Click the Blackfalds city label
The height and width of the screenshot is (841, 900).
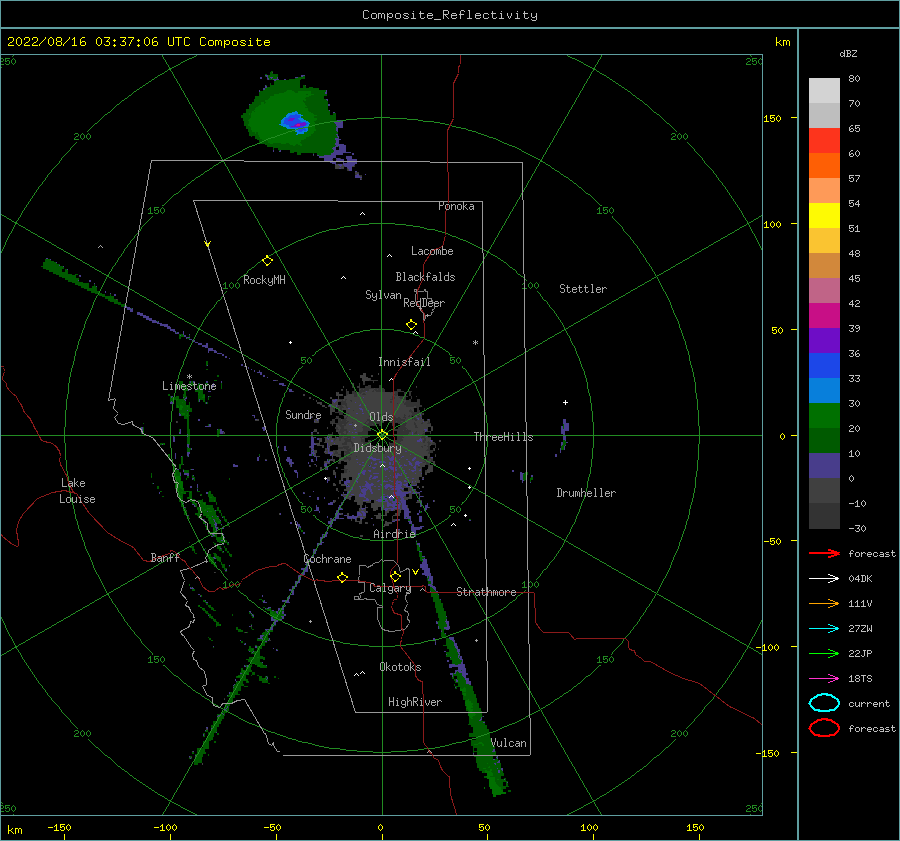pyautogui.click(x=425, y=277)
